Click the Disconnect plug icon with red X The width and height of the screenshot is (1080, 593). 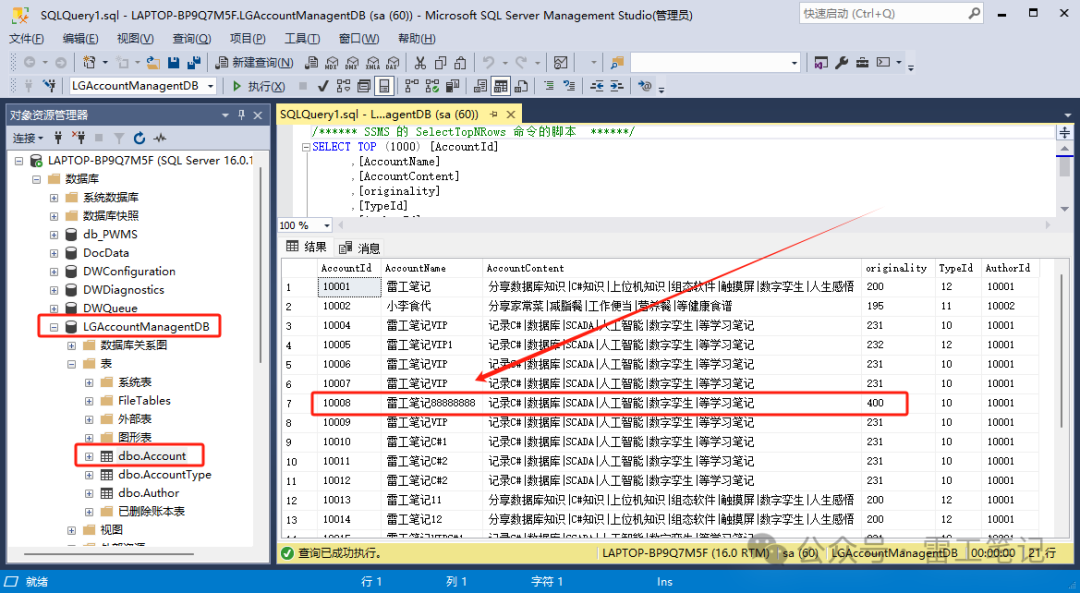(79, 138)
